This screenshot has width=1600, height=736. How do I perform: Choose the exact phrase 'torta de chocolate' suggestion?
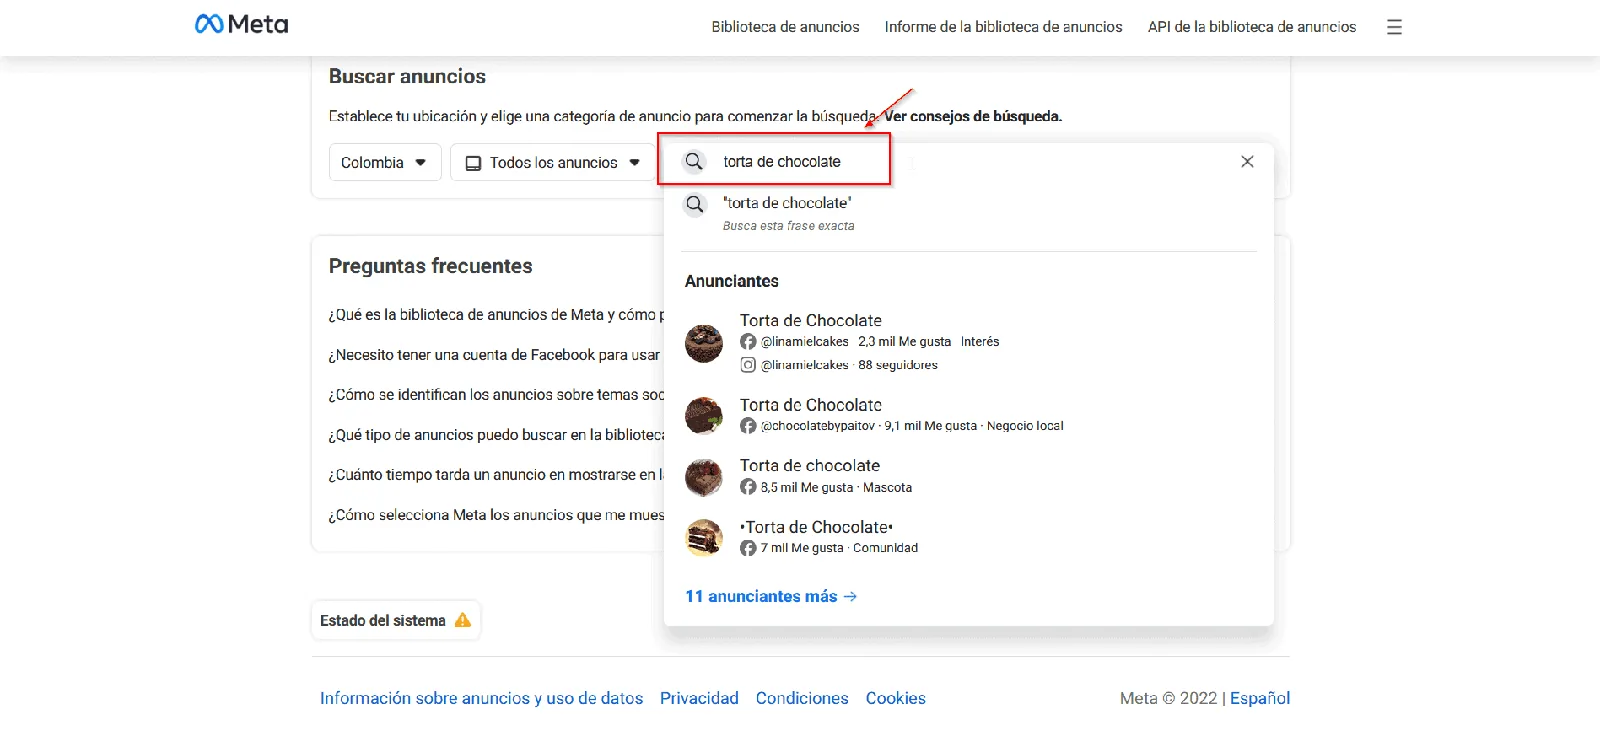[x=968, y=213]
